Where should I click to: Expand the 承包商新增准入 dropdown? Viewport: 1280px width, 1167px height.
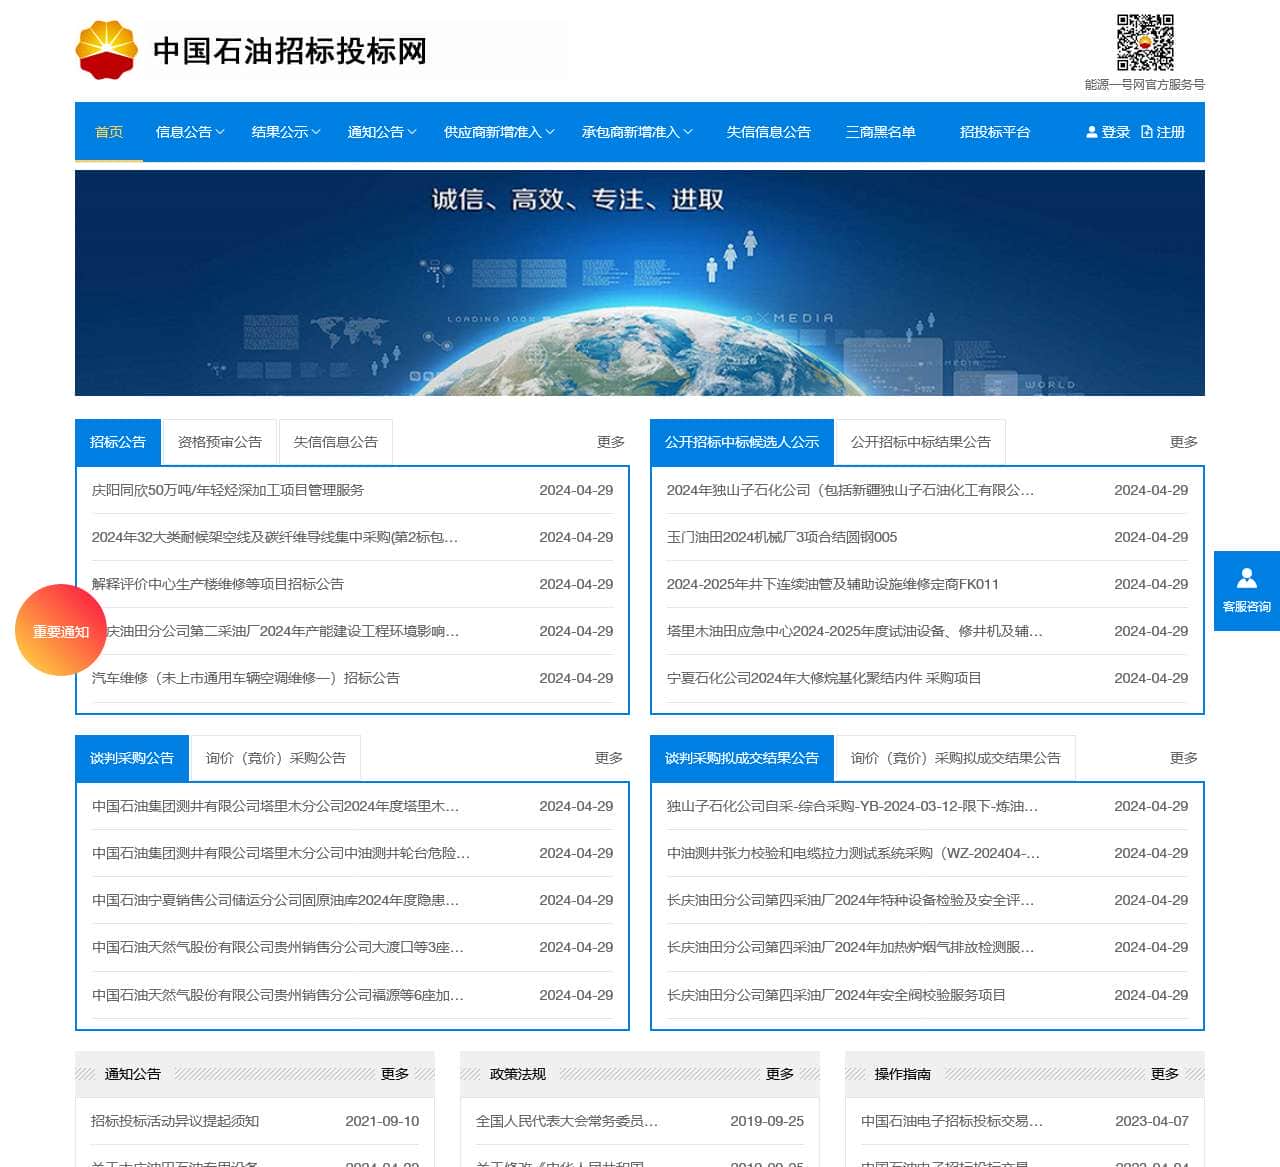[x=632, y=131]
